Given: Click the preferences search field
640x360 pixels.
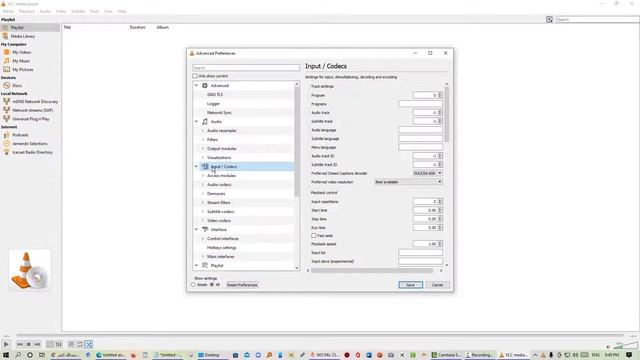Looking at the screenshot, I should coord(246,68).
